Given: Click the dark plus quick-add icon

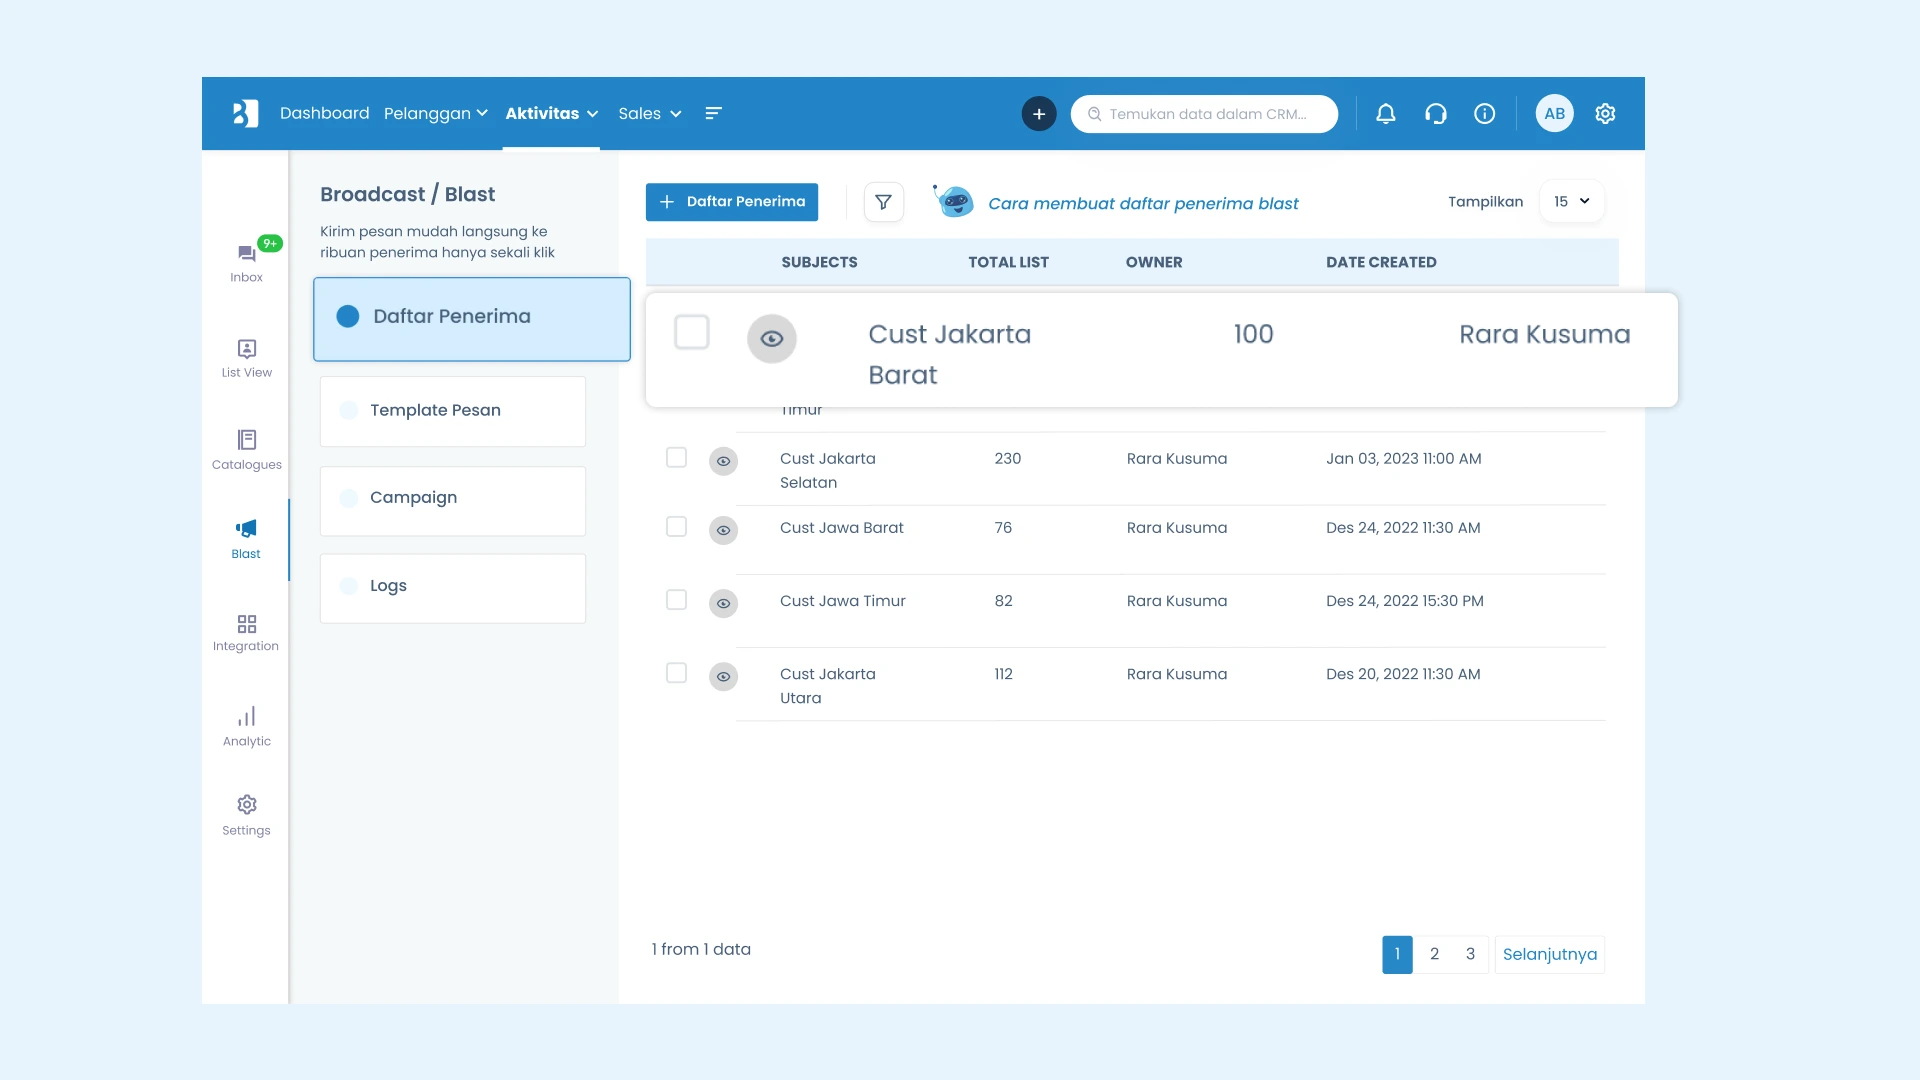Looking at the screenshot, I should coord(1039,114).
